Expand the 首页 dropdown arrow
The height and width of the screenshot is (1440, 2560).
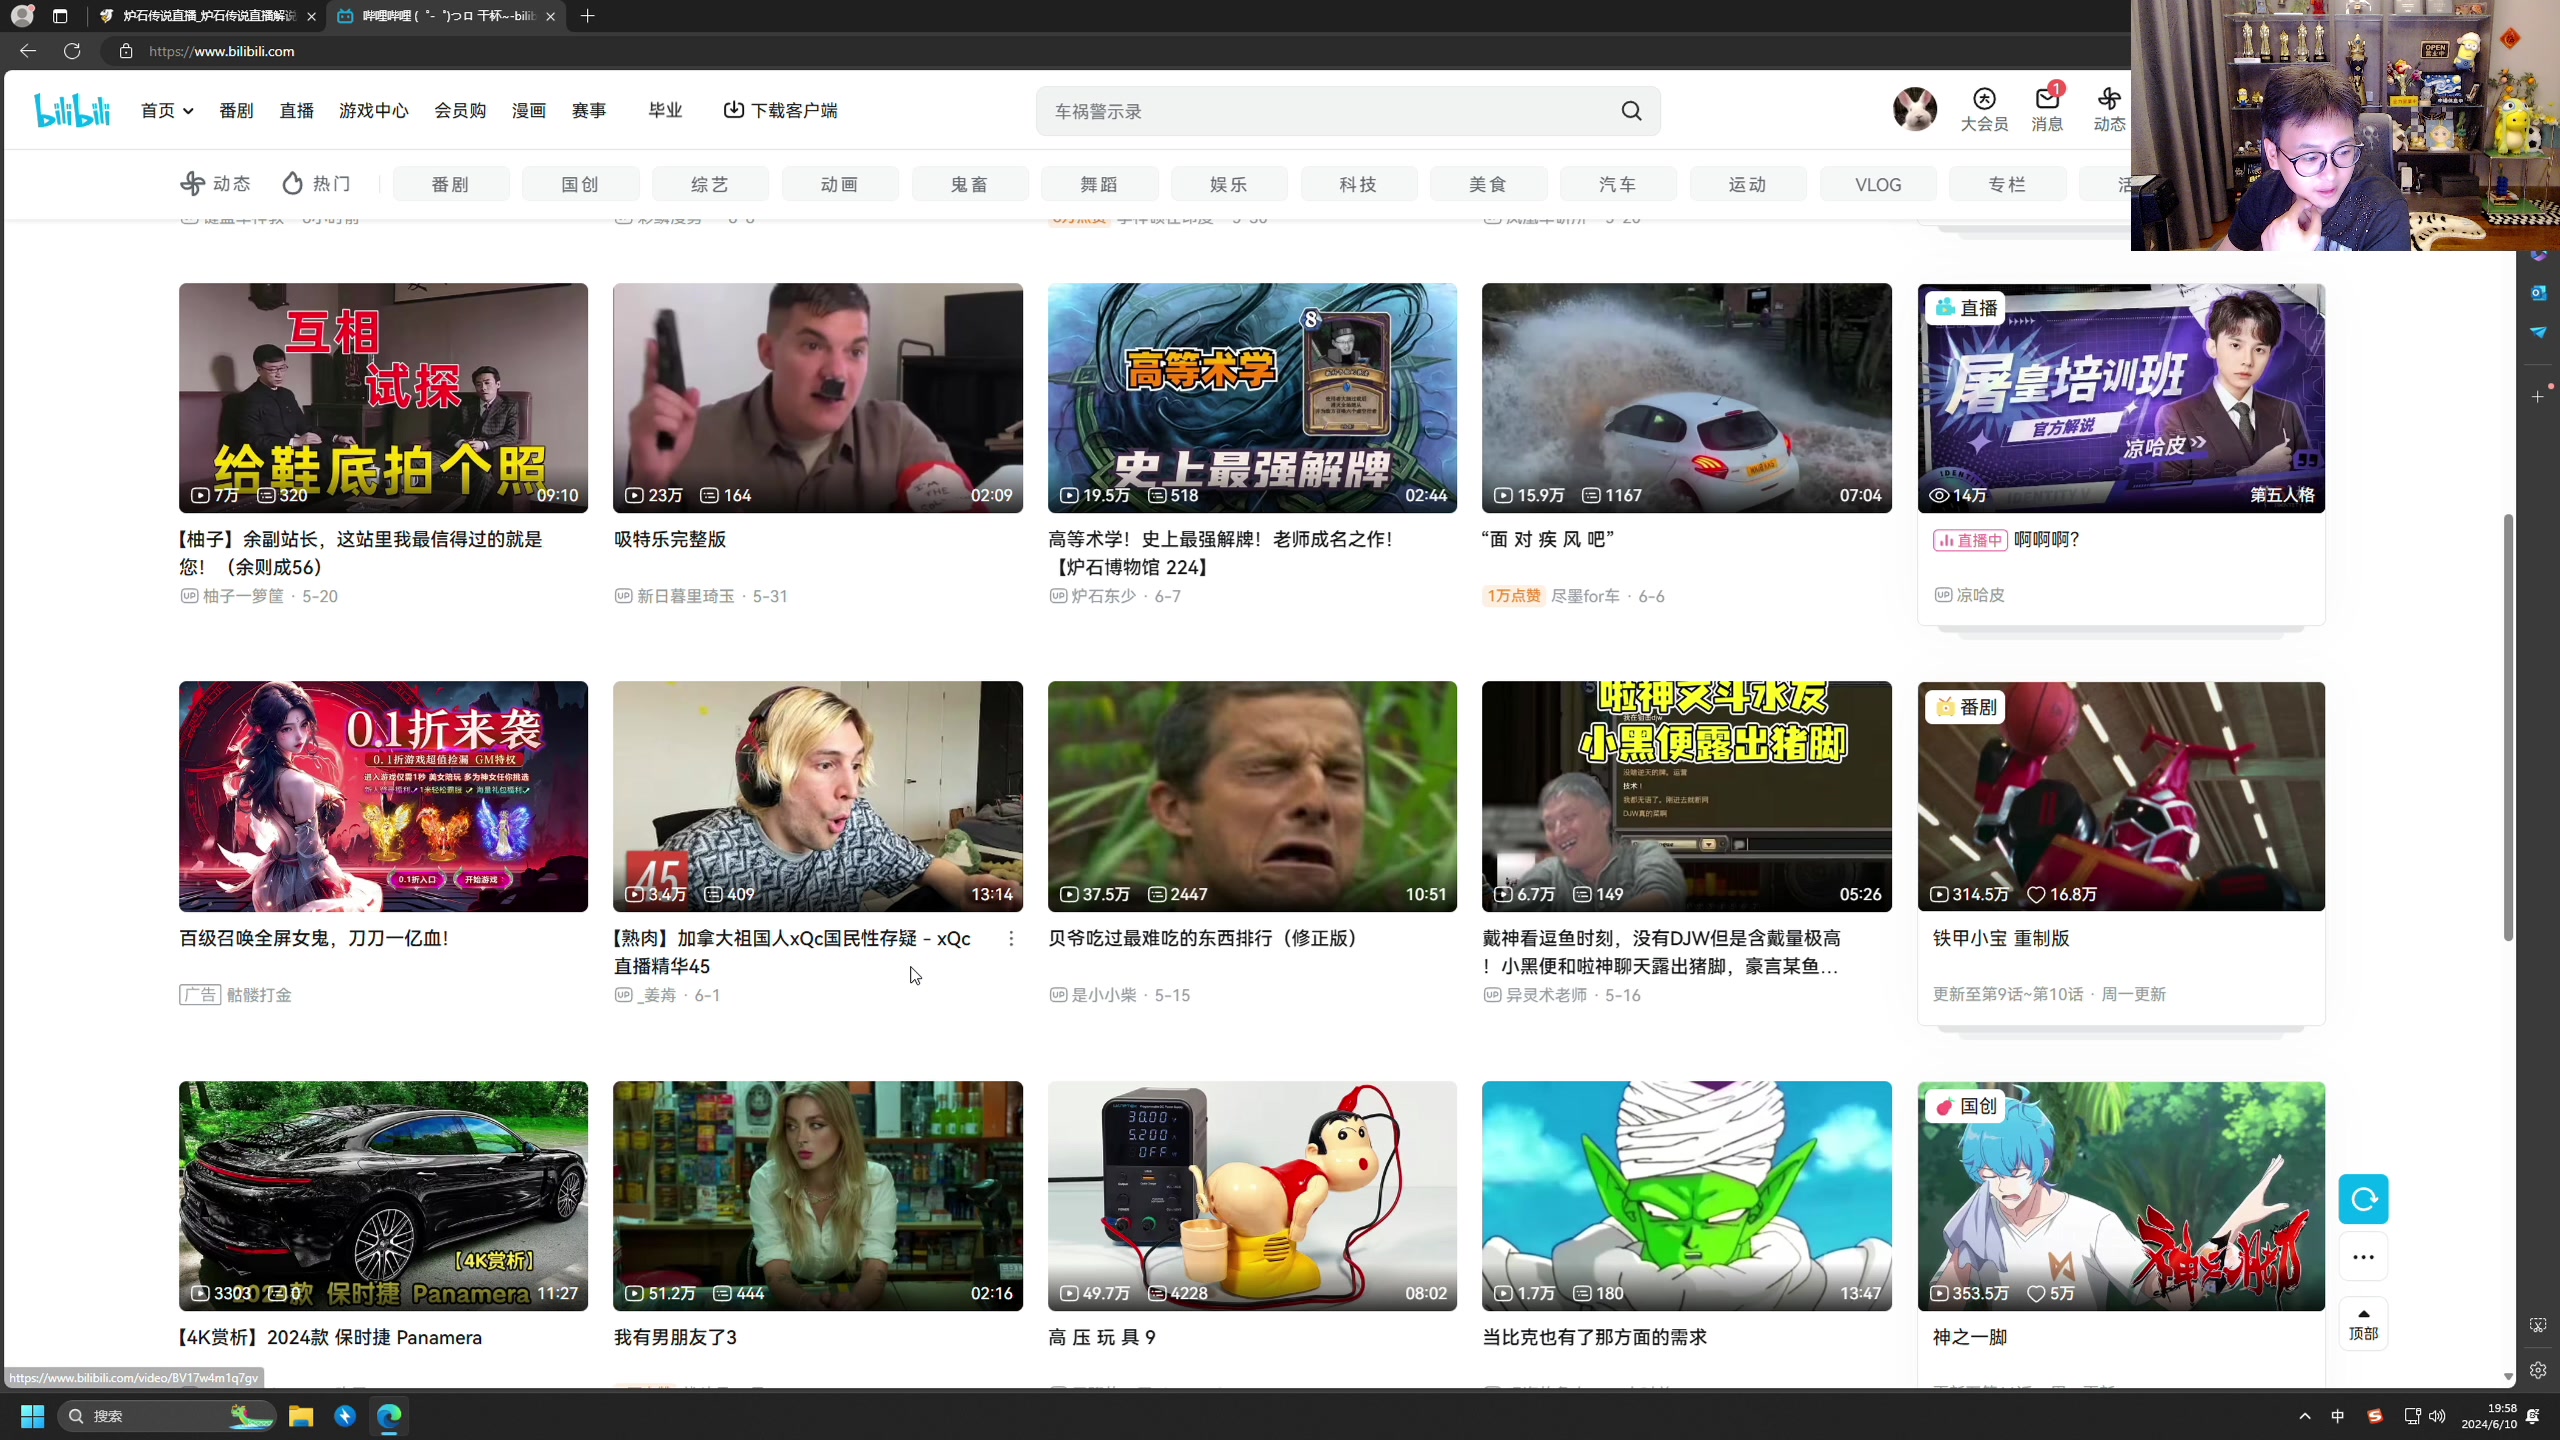(188, 111)
